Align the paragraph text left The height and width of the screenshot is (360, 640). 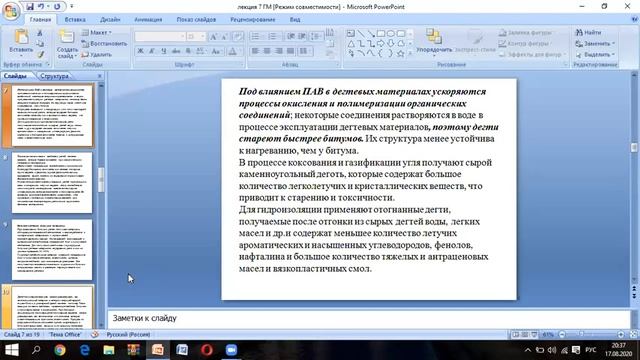[255, 51]
